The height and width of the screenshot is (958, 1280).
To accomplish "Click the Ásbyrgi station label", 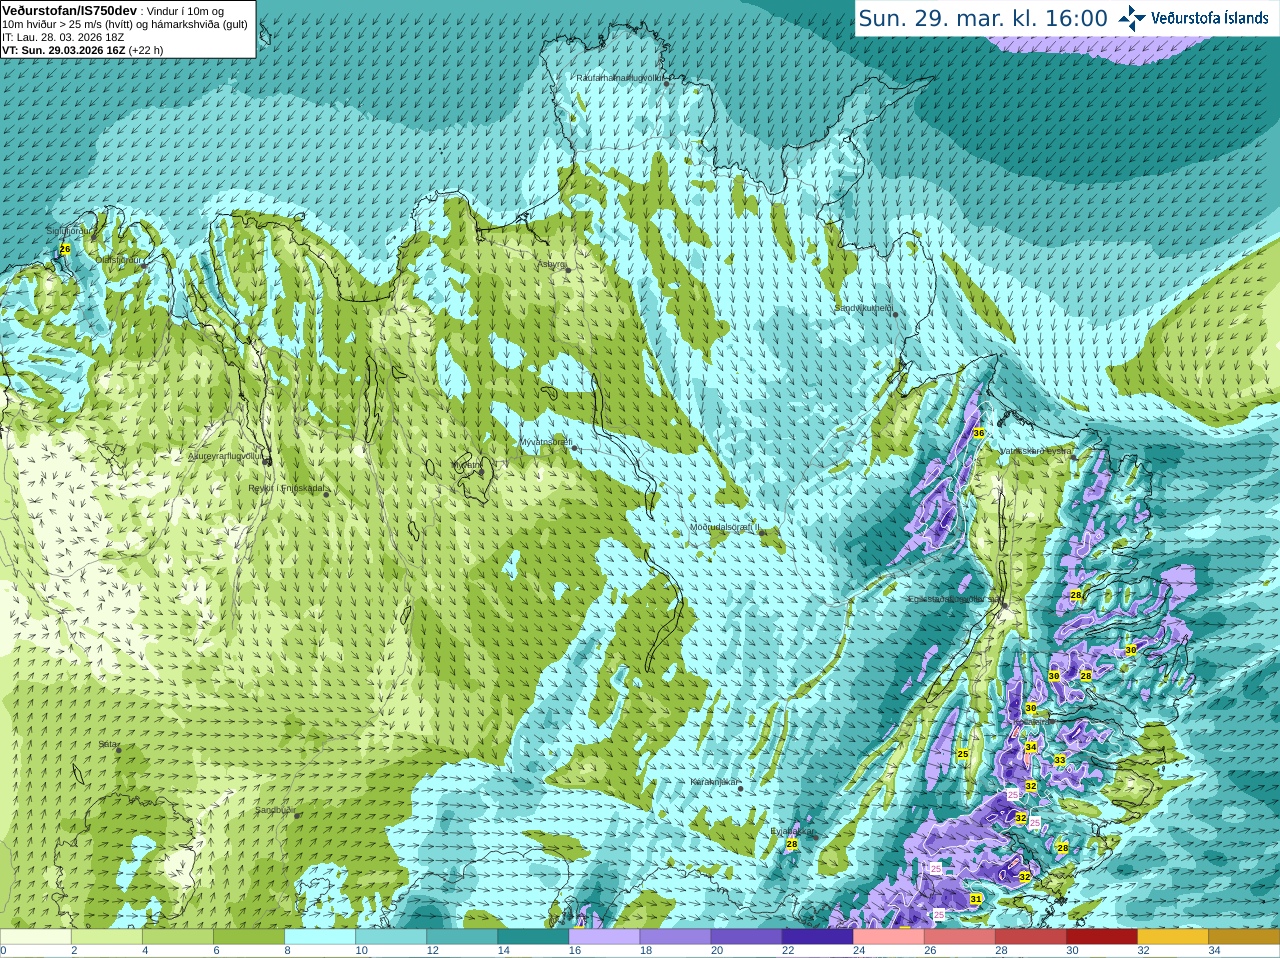I will (x=552, y=264).
